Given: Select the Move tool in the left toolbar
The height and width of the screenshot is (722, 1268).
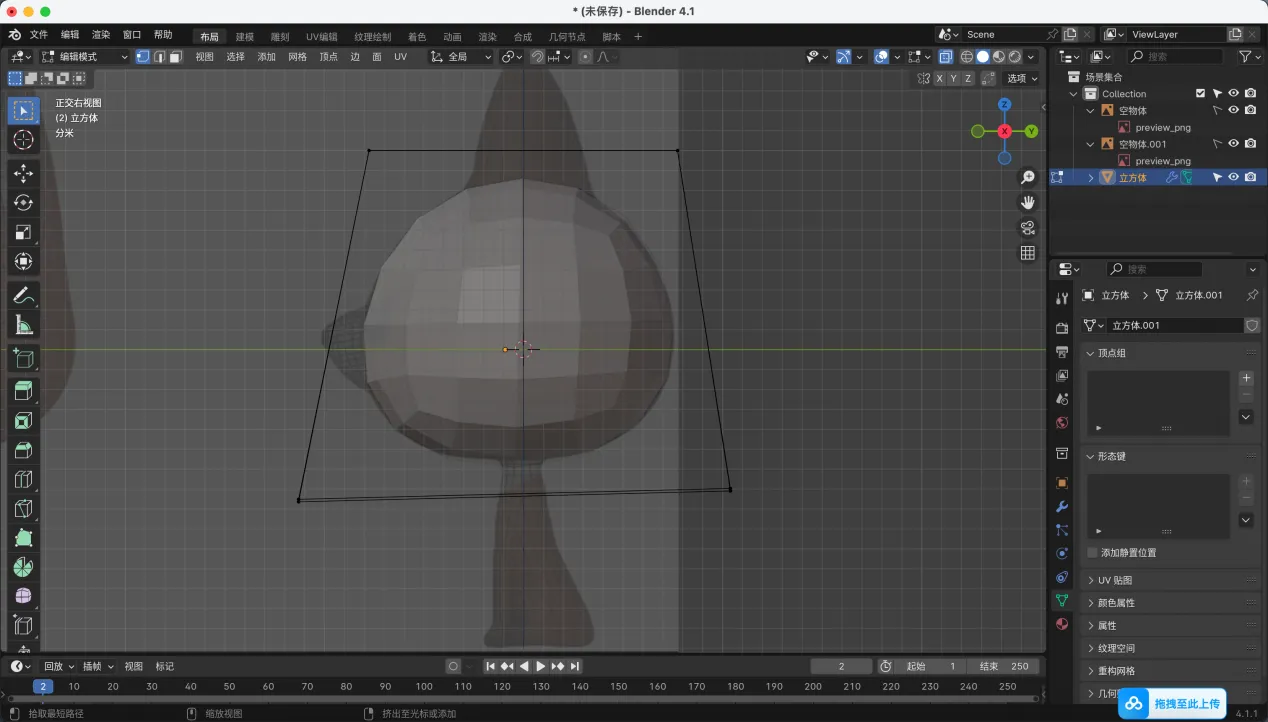Looking at the screenshot, I should (x=23, y=174).
